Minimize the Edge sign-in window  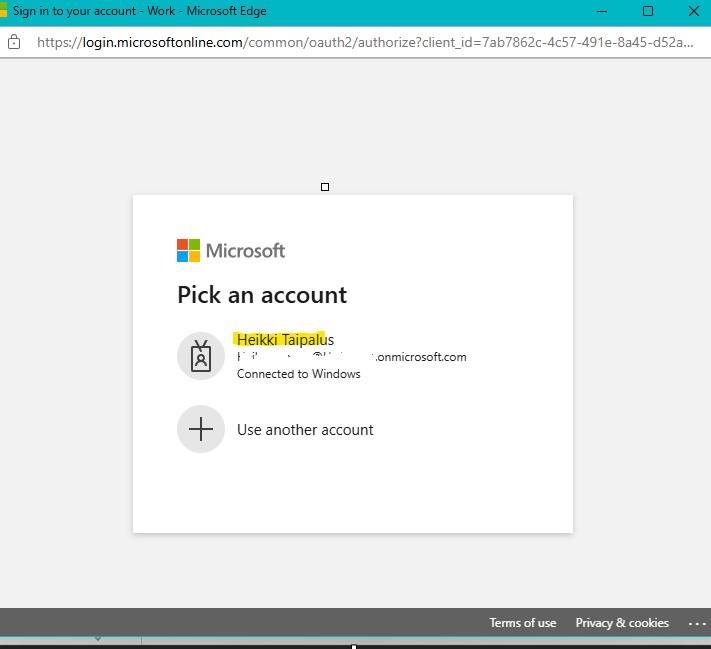[602, 11]
